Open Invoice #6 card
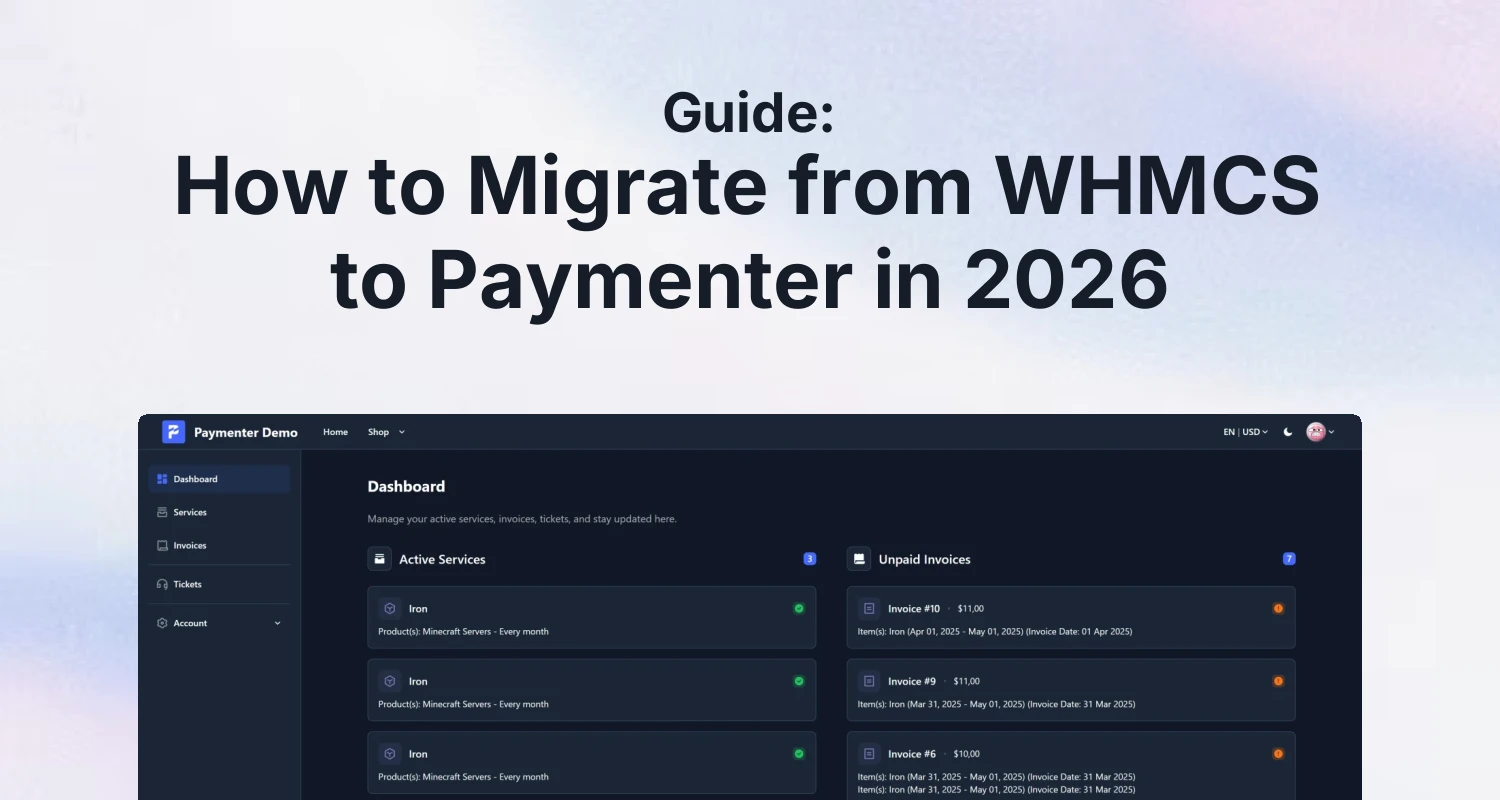Screen dimensions: 1500x800 (1071, 765)
